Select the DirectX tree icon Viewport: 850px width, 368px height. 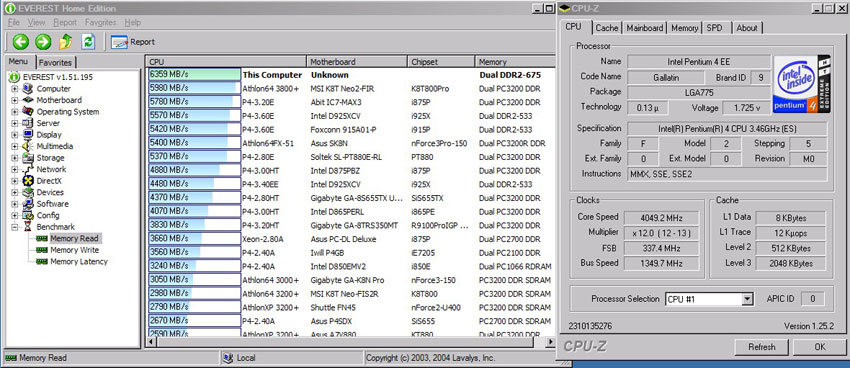[x=27, y=180]
